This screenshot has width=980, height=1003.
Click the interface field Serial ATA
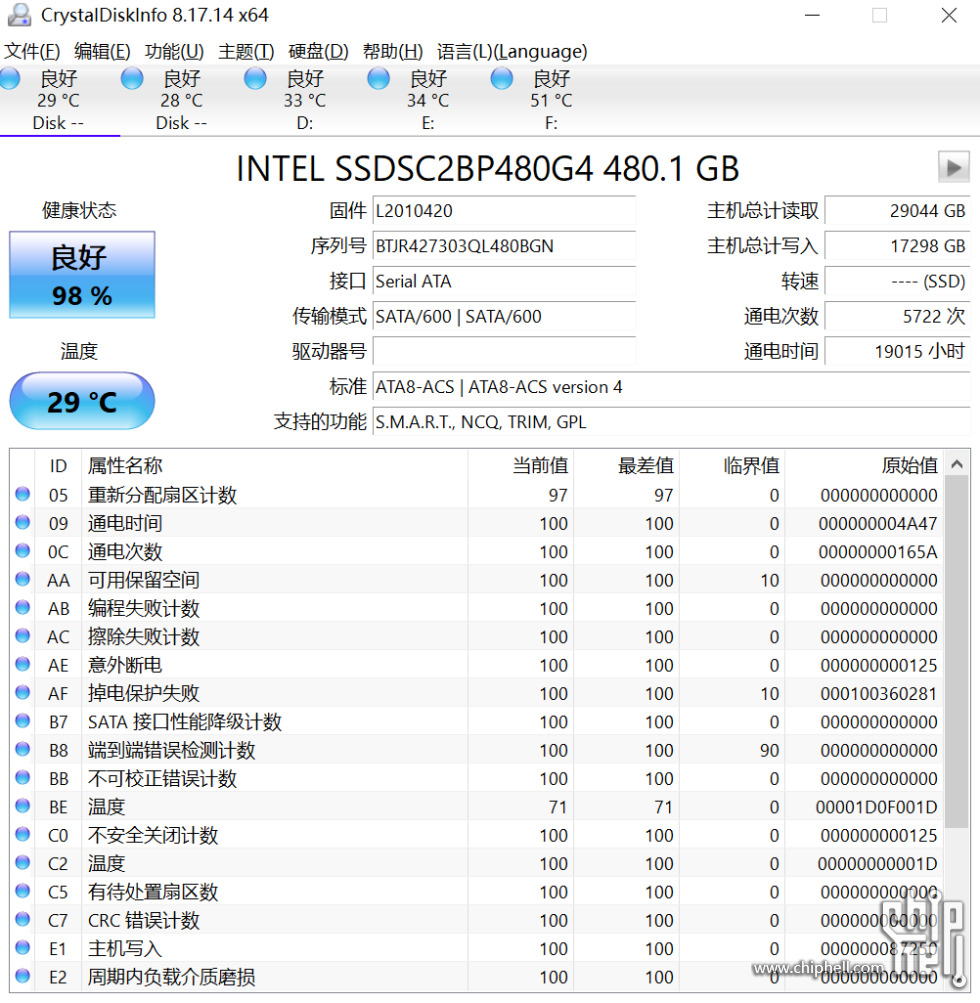[x=504, y=281]
